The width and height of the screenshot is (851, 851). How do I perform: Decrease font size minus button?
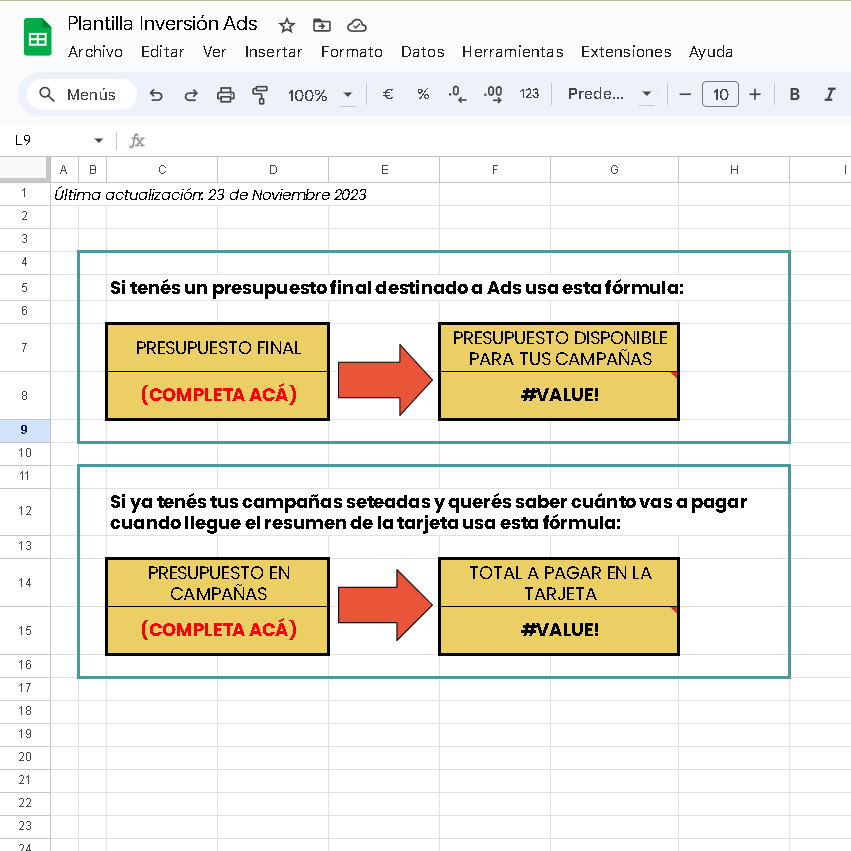685,94
